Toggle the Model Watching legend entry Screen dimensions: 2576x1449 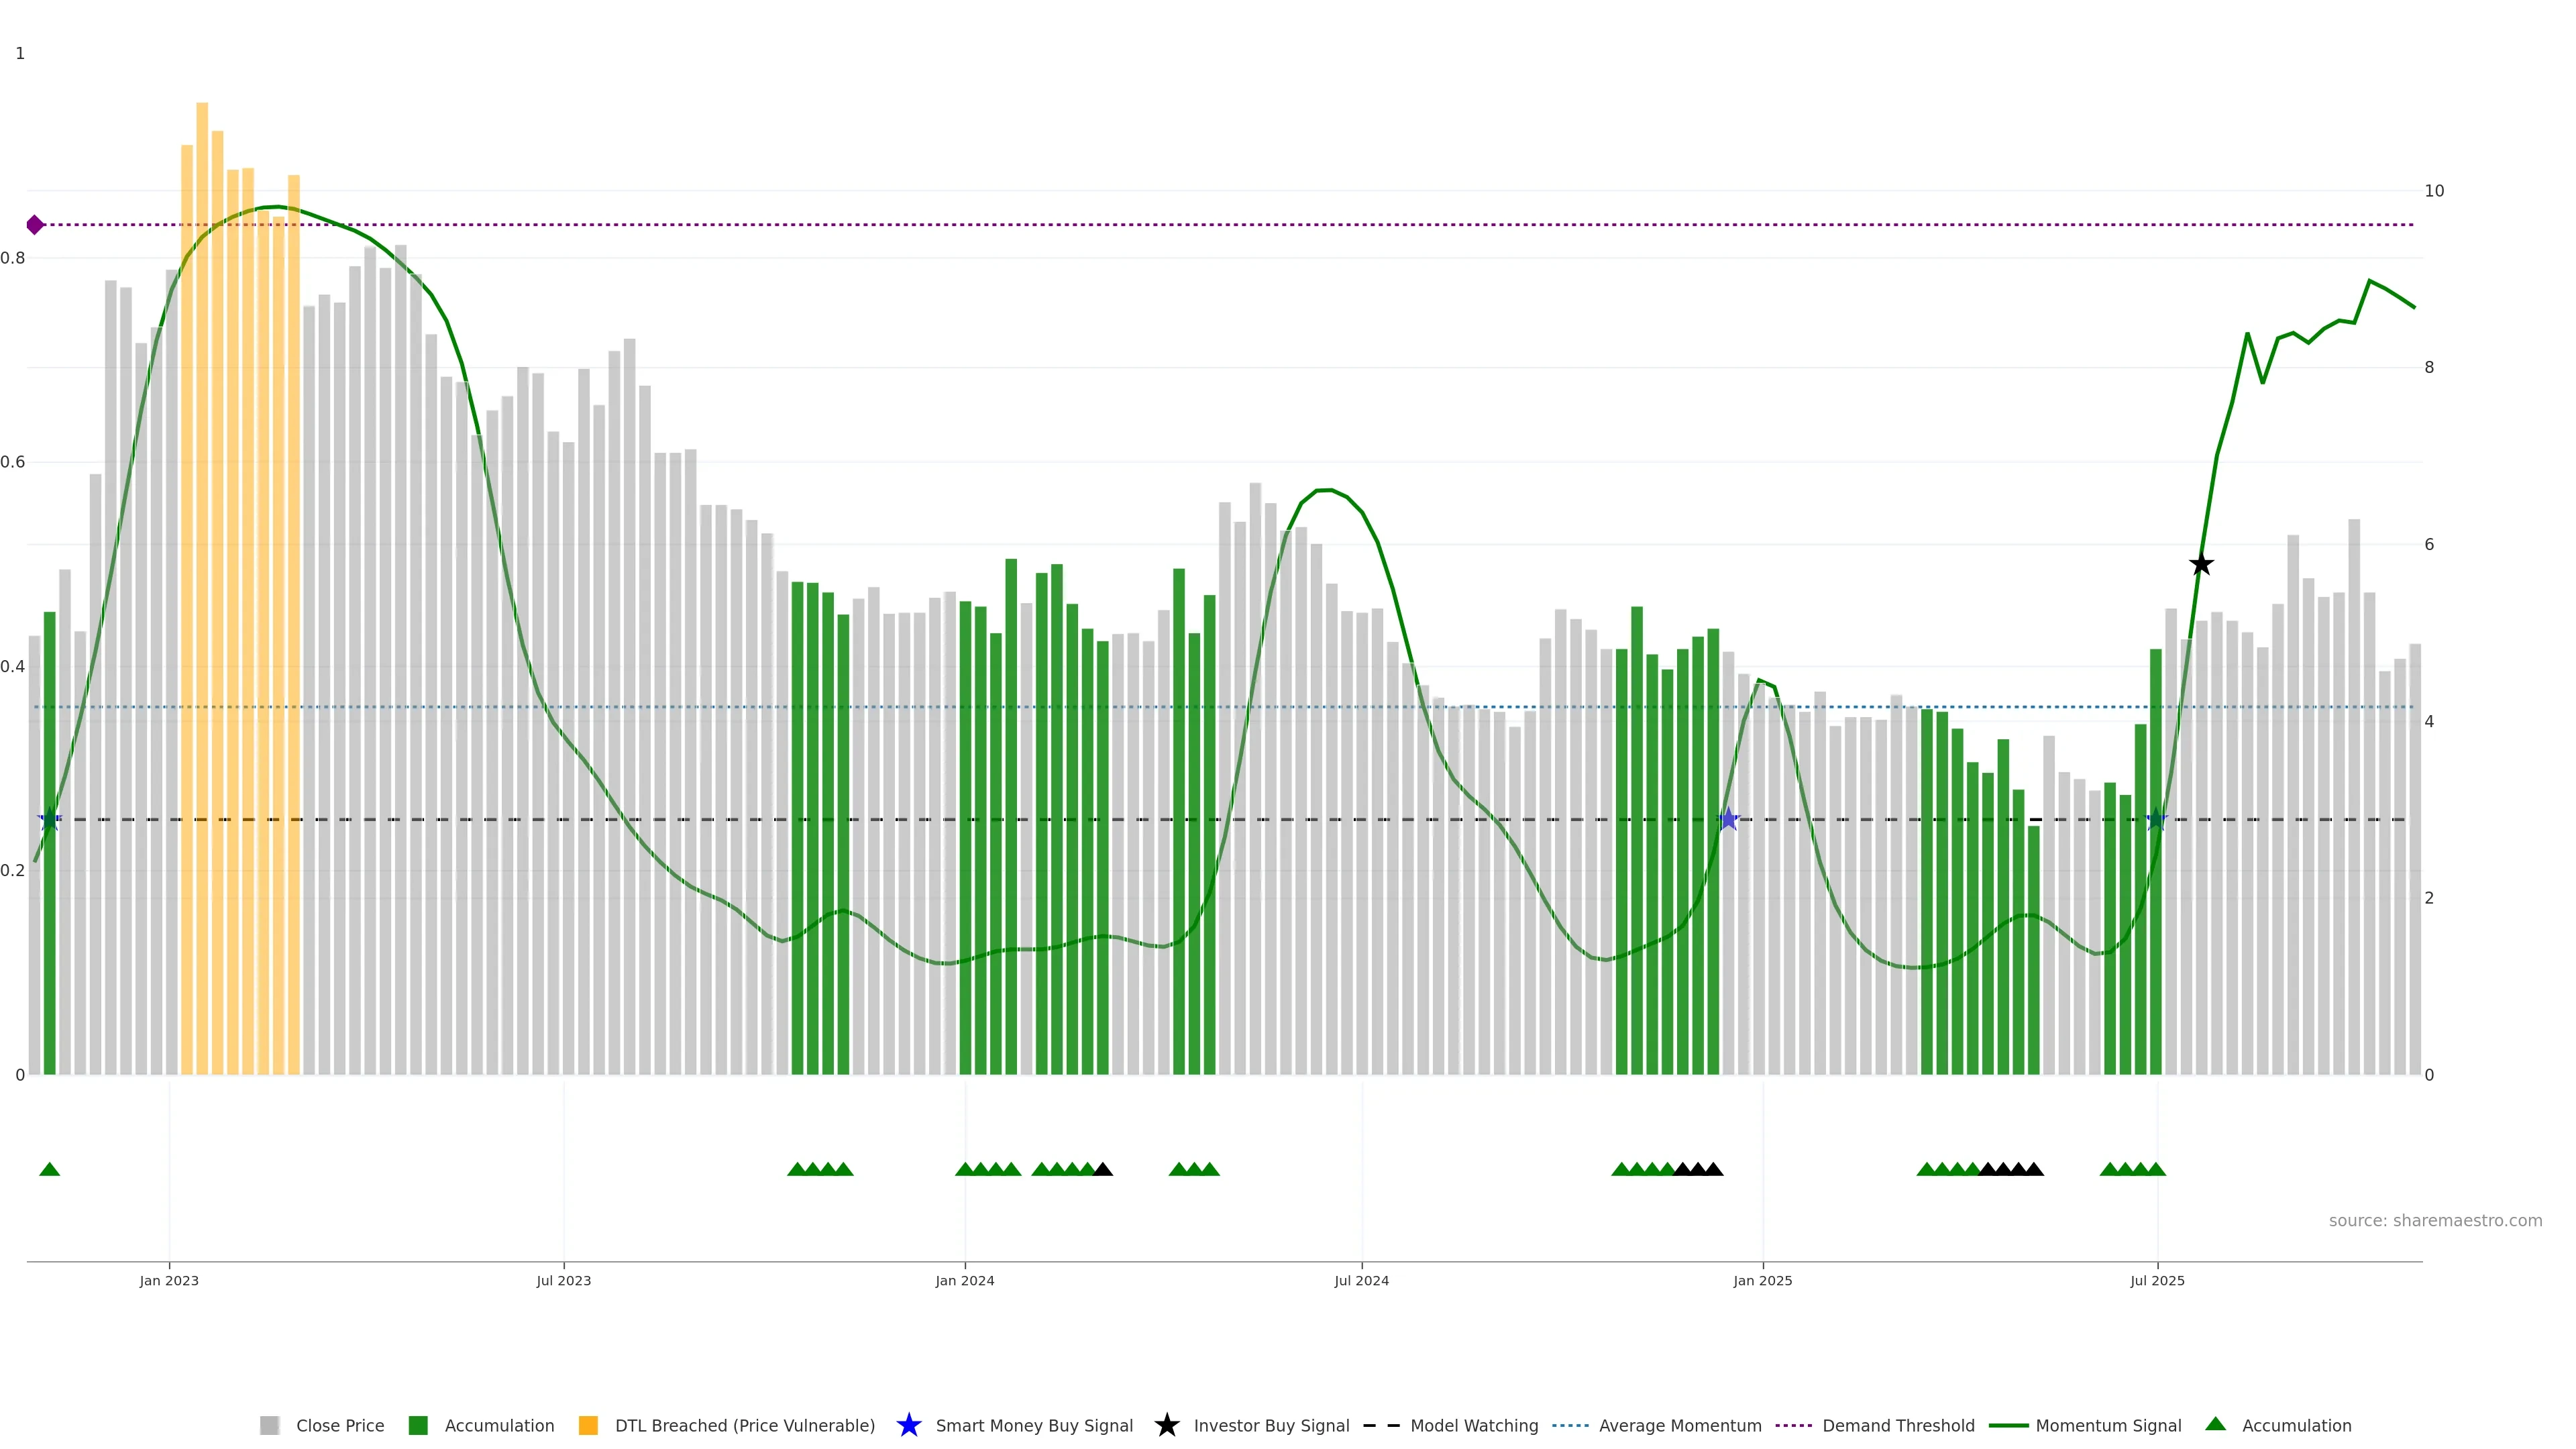coord(1473,1425)
